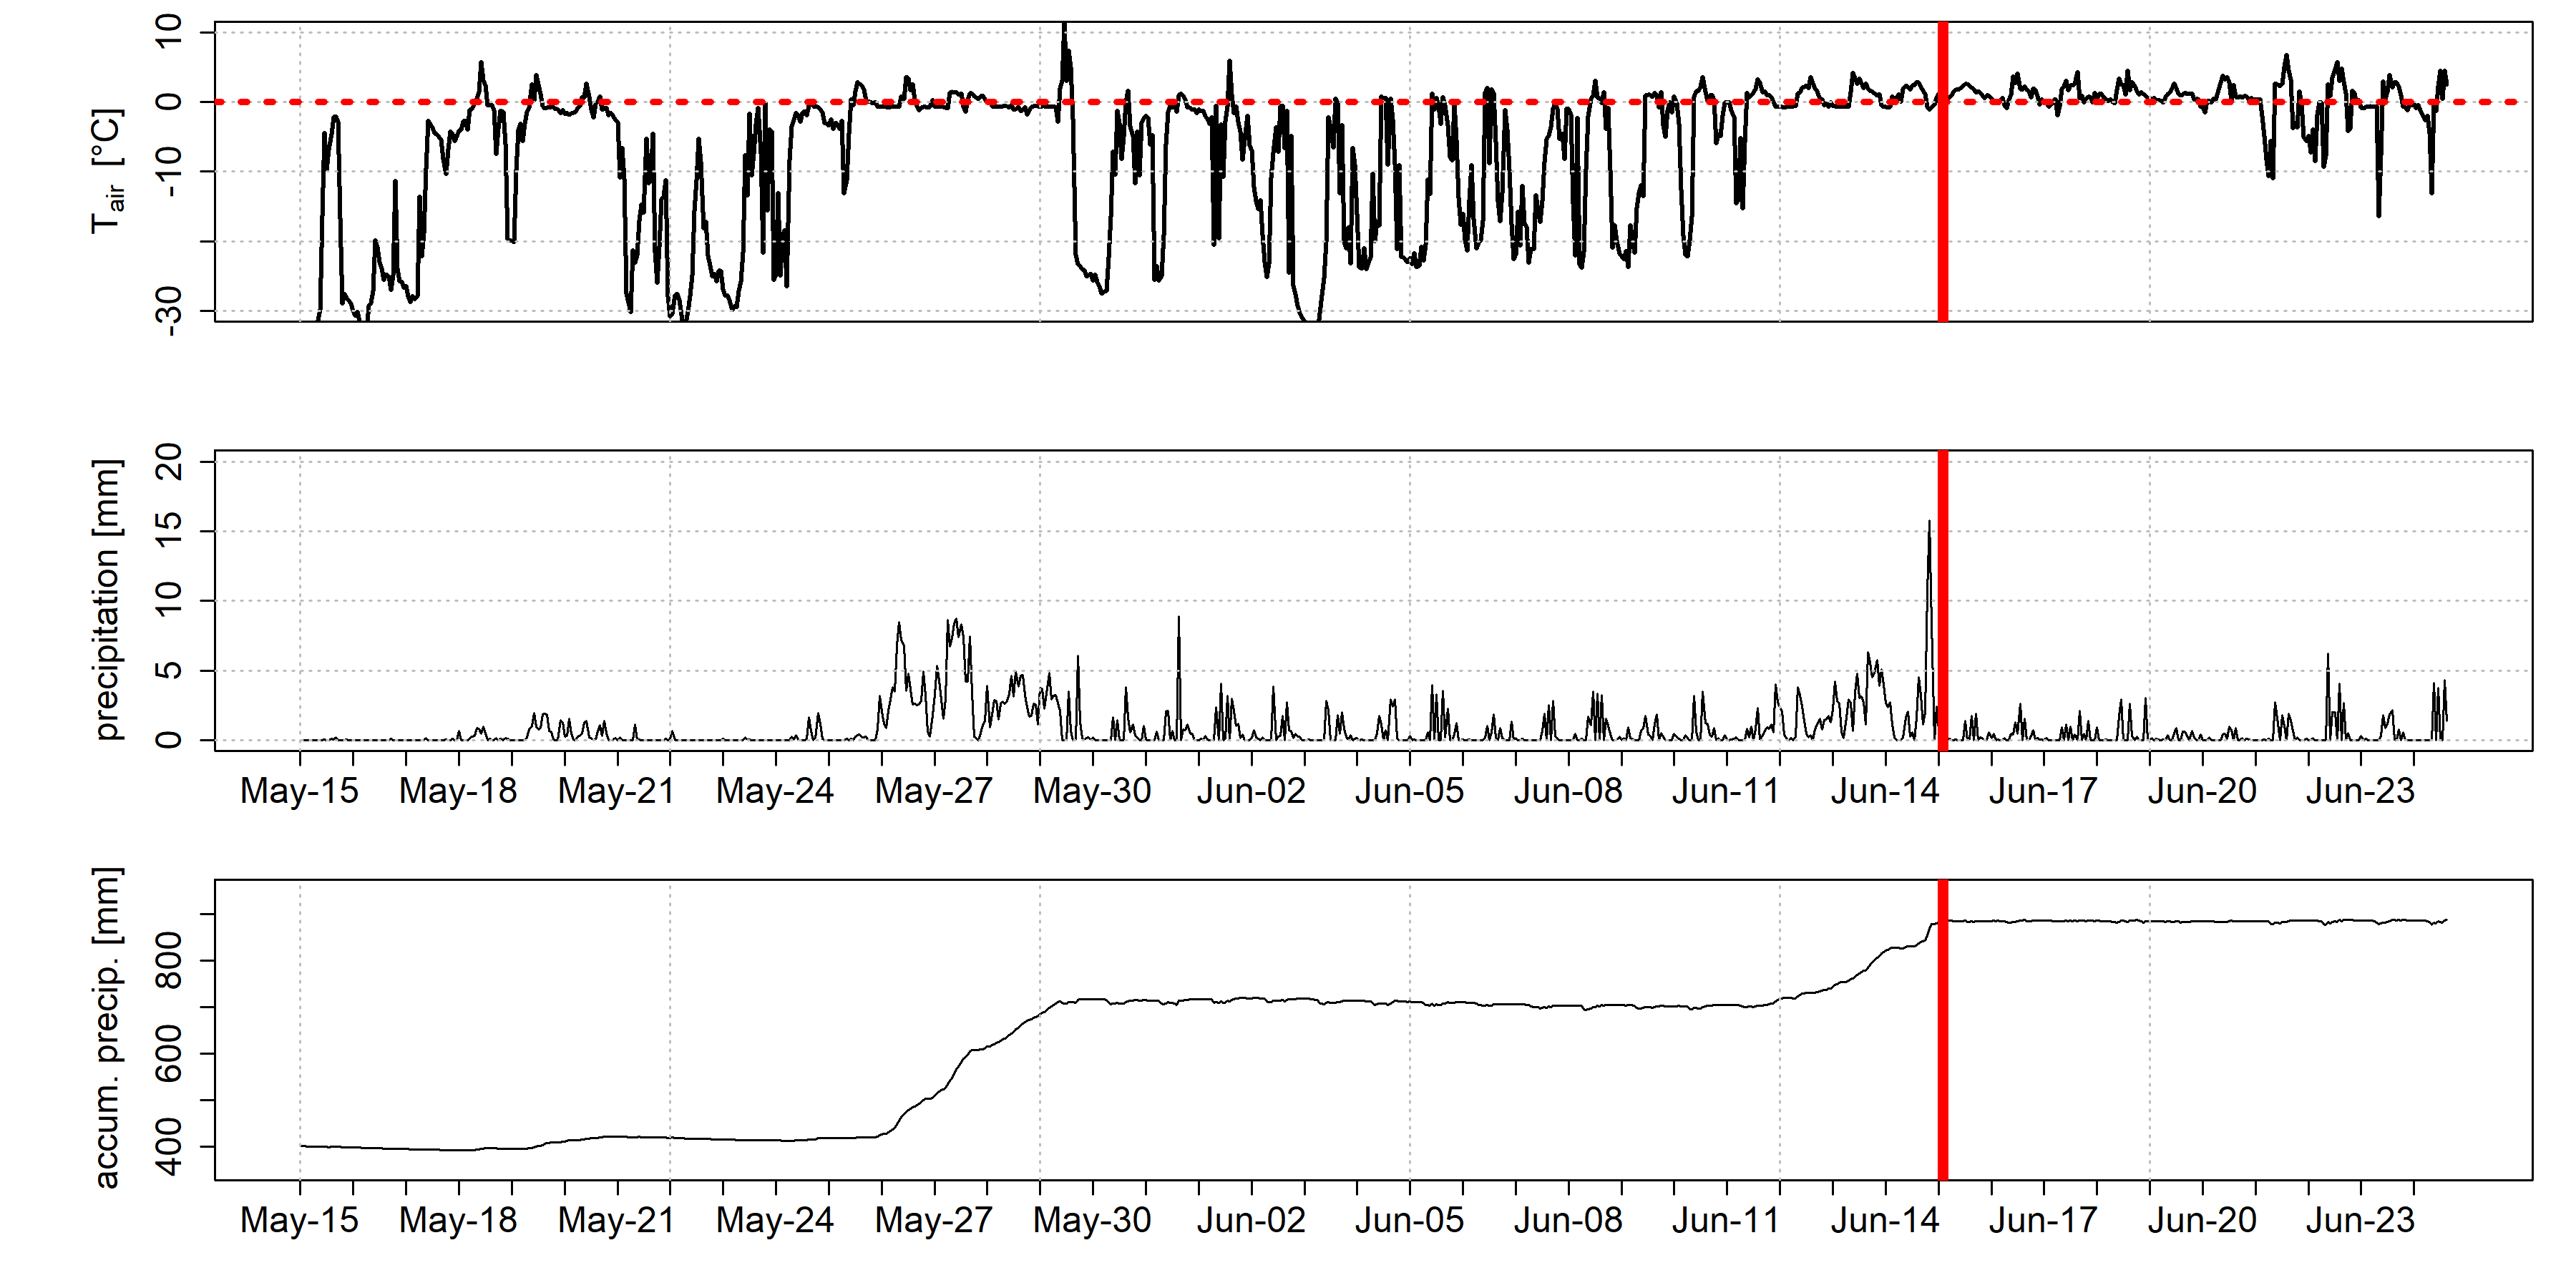Click the red vertical marker in the air temperature panel
This screenshot has height=1288, width=2576.
coord(1943,172)
